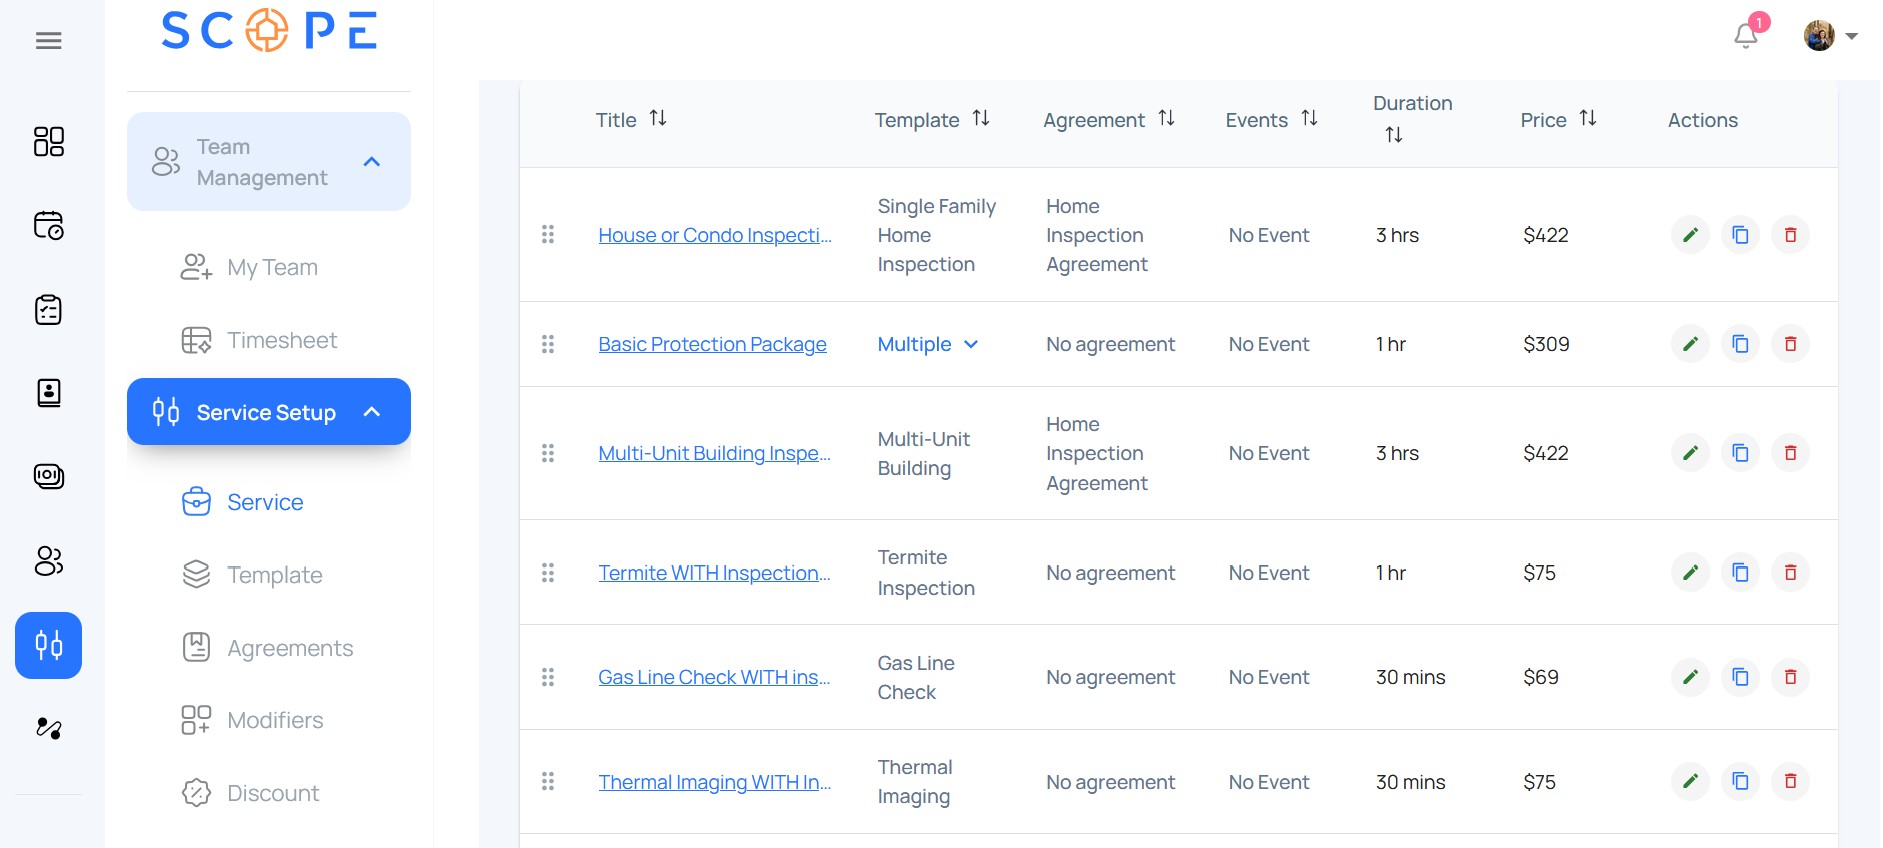This screenshot has height=848, width=1883.
Task: Open the user avatar dropdown
Action: (x=1830, y=36)
